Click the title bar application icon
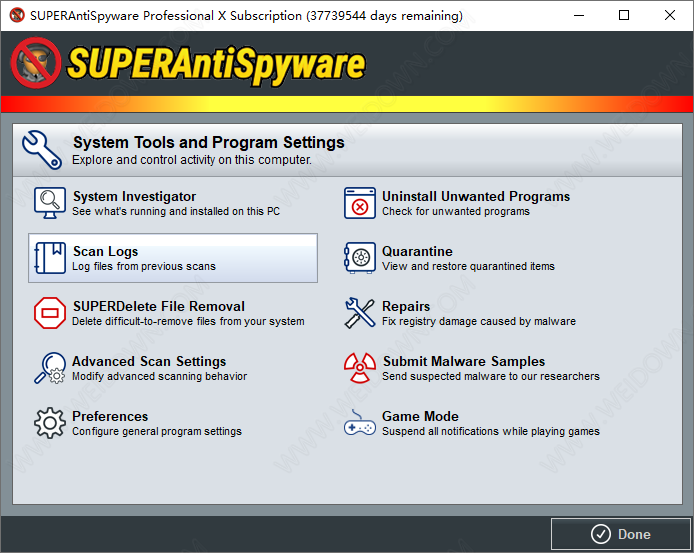The image size is (694, 553). [17, 15]
